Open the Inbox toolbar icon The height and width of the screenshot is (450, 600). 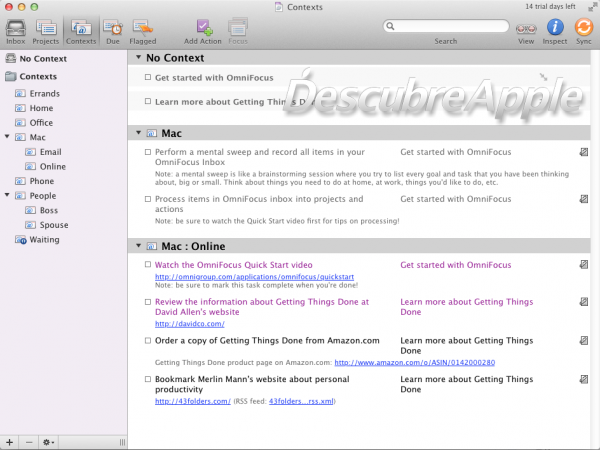pyautogui.click(x=16, y=31)
